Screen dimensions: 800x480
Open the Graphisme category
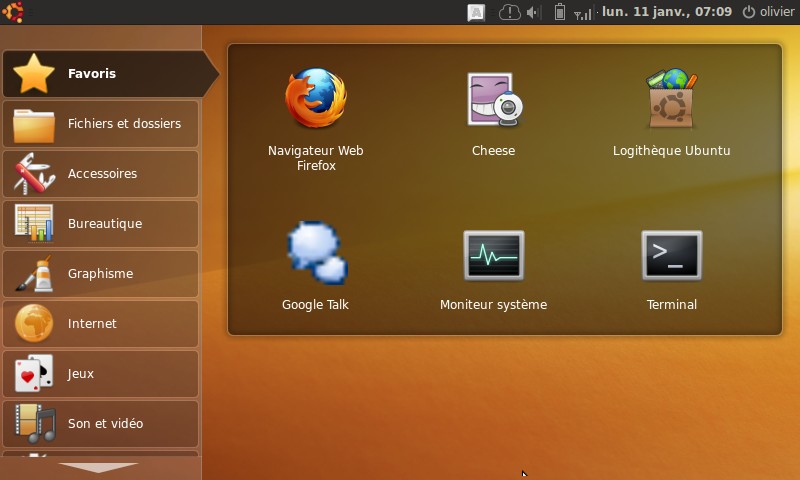101,273
